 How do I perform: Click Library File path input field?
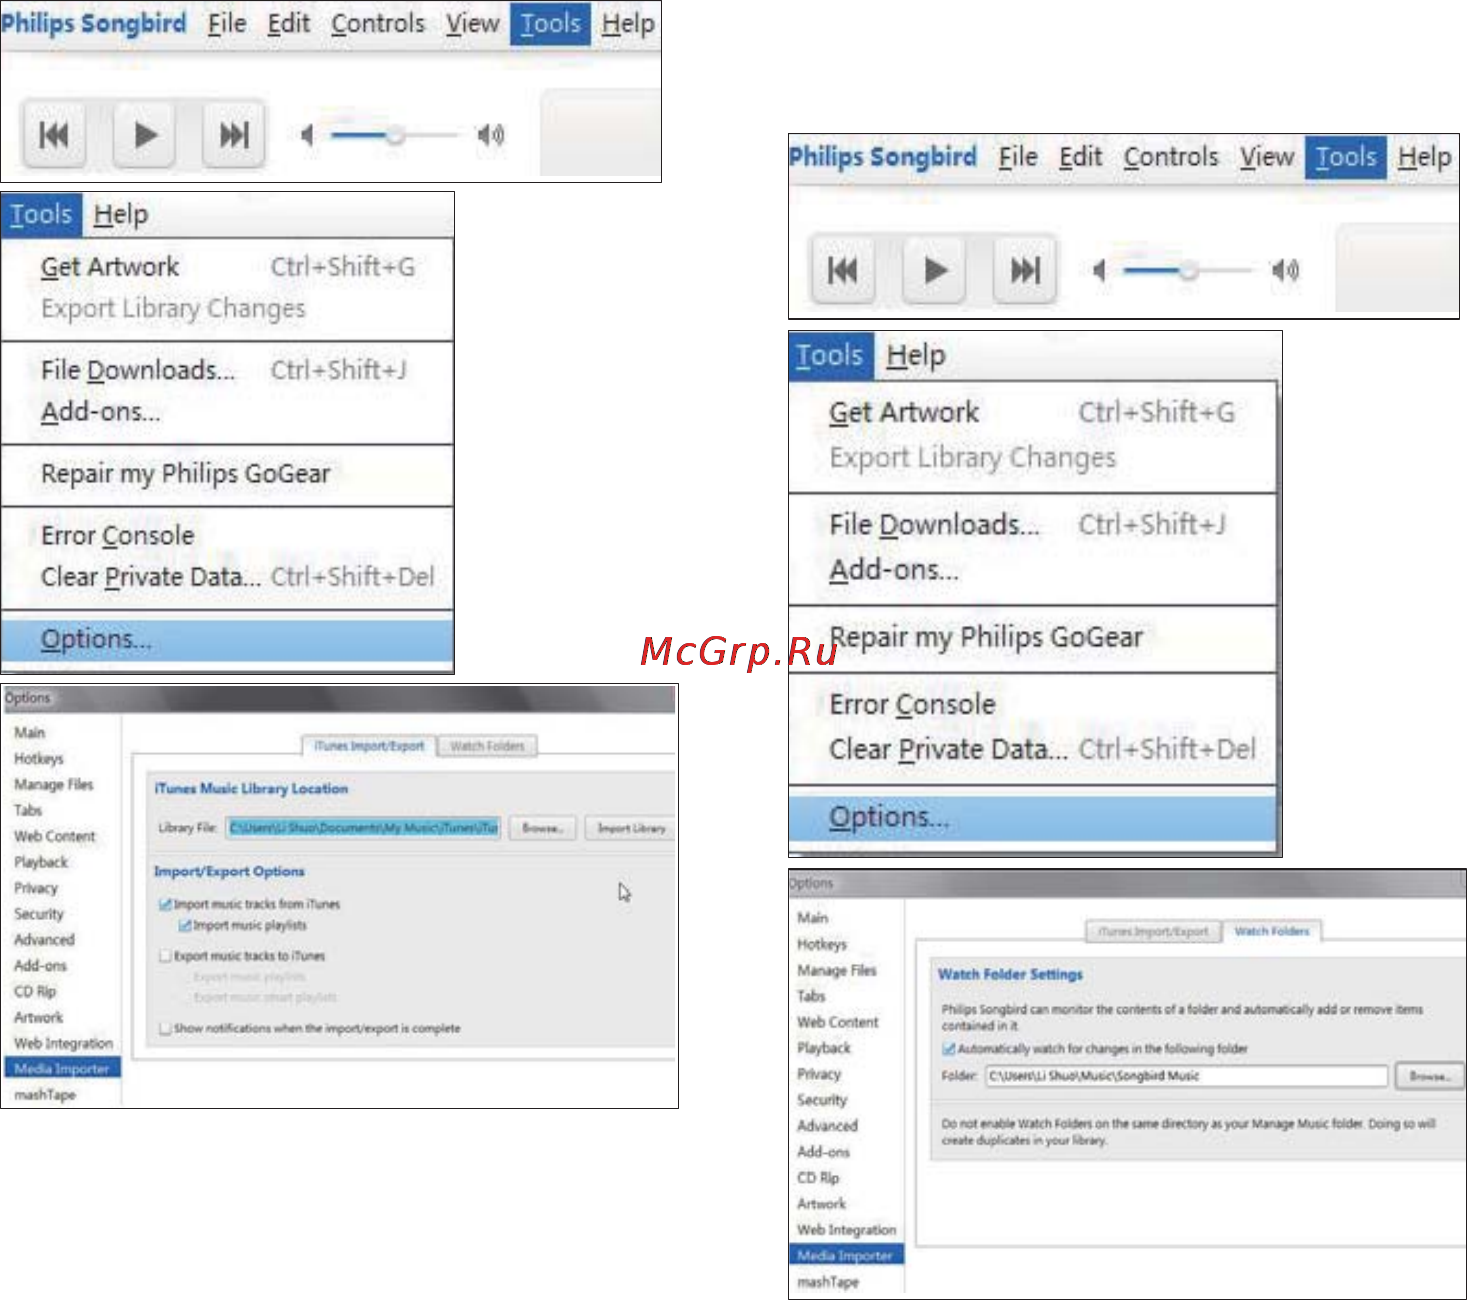pyautogui.click(x=364, y=828)
